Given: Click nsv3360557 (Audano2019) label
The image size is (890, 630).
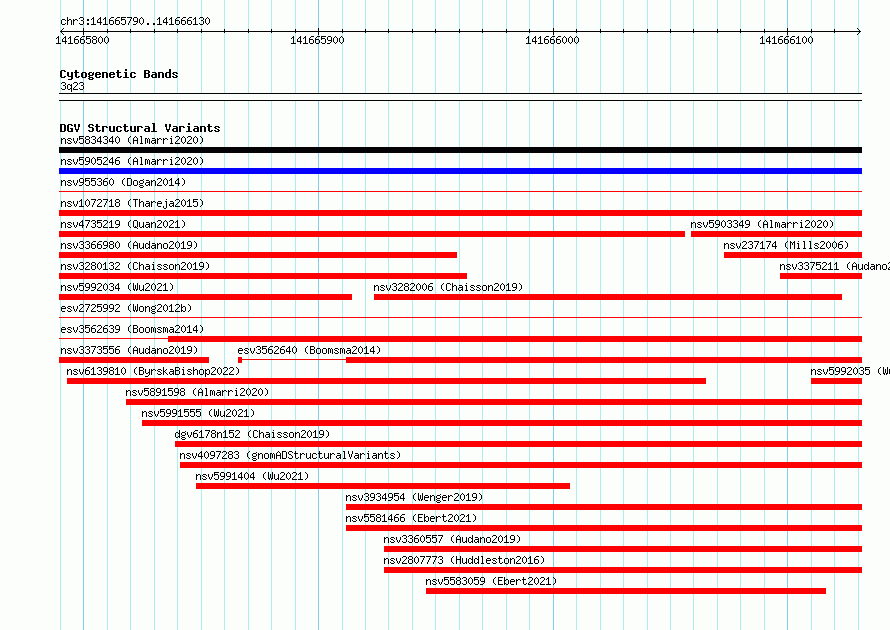Looking at the screenshot, I should (452, 539).
